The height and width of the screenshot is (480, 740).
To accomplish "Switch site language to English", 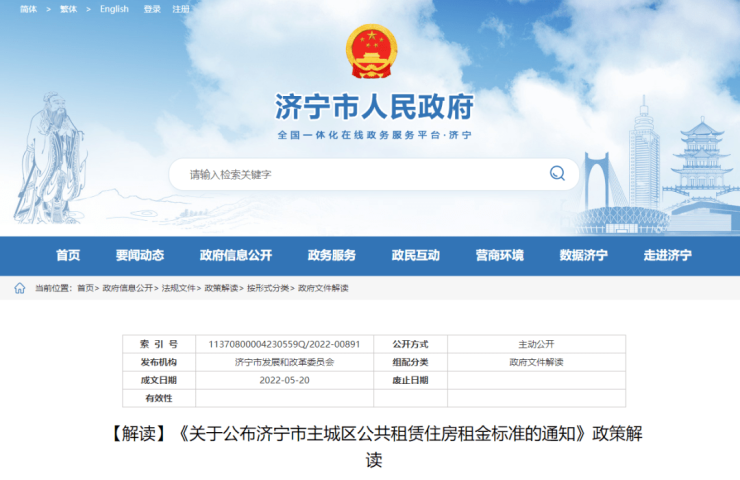I will [x=114, y=9].
